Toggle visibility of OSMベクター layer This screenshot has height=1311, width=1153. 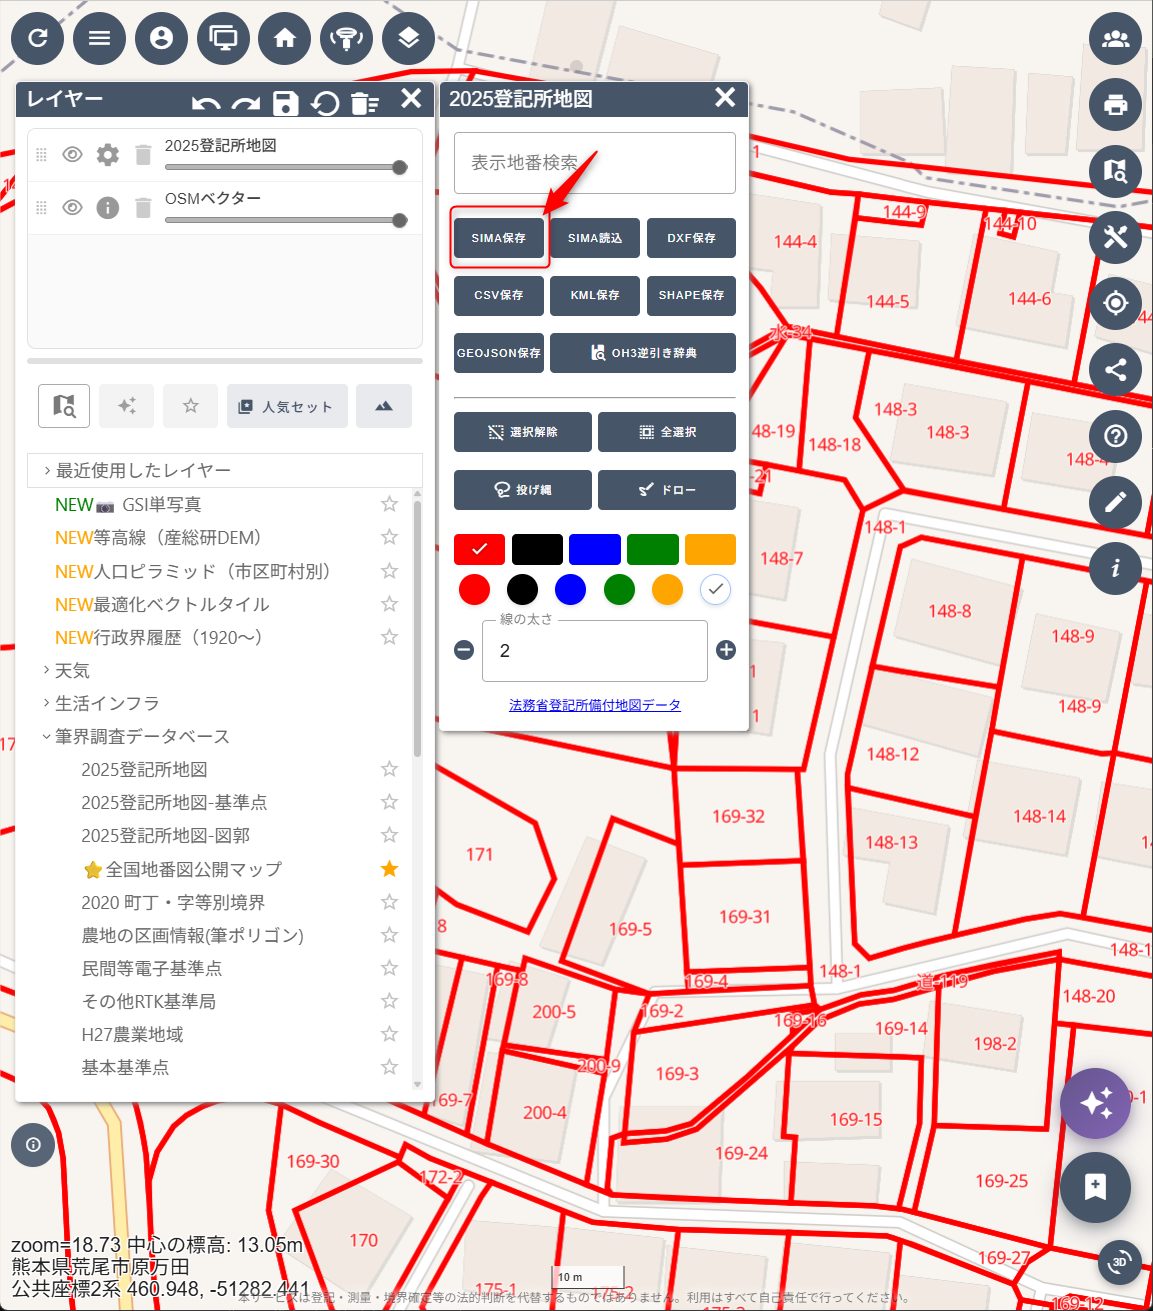pos(72,208)
